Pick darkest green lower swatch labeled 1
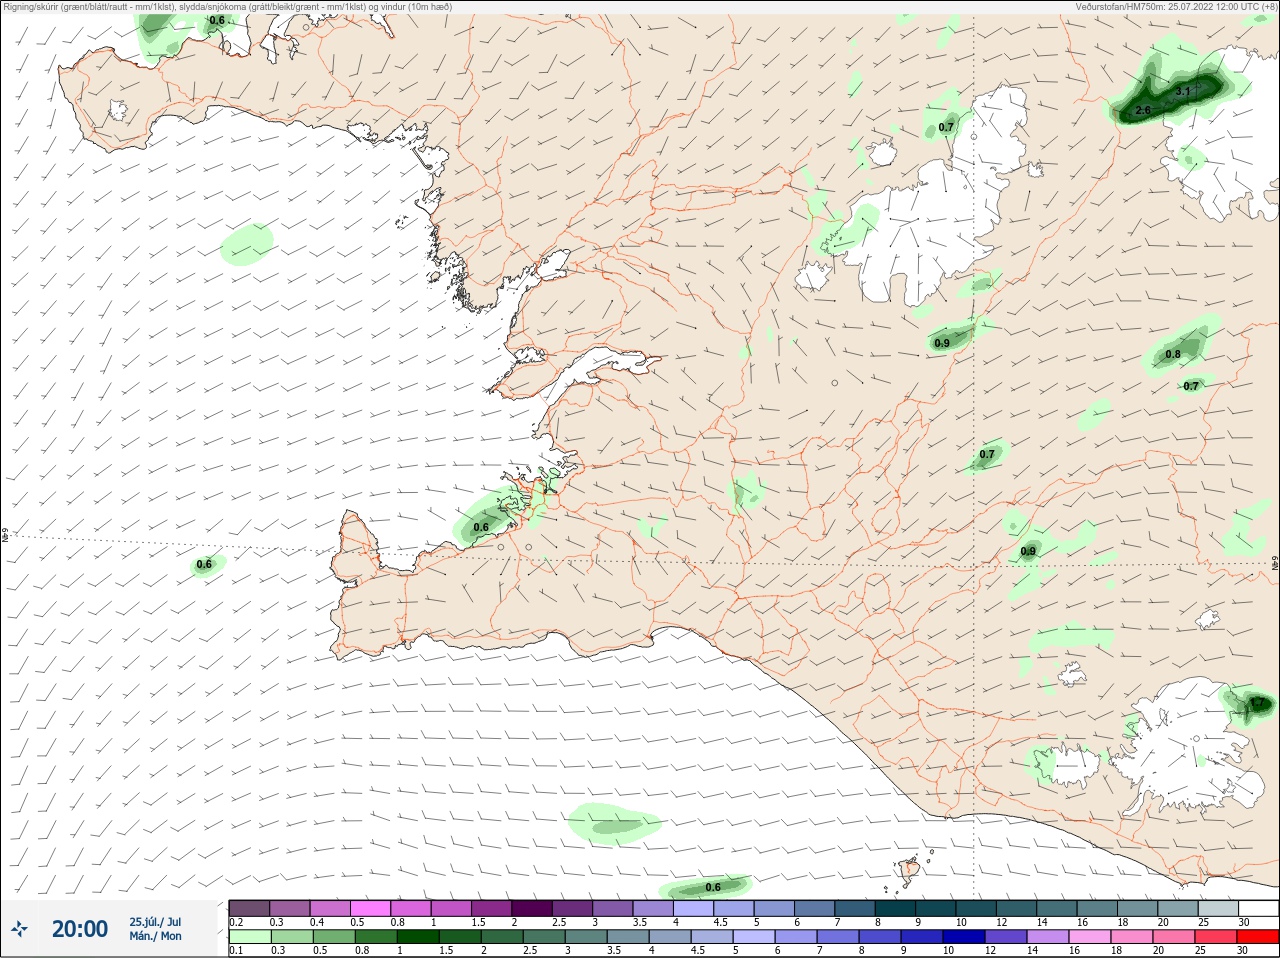Screen dimensions: 1280x958 click(x=418, y=937)
